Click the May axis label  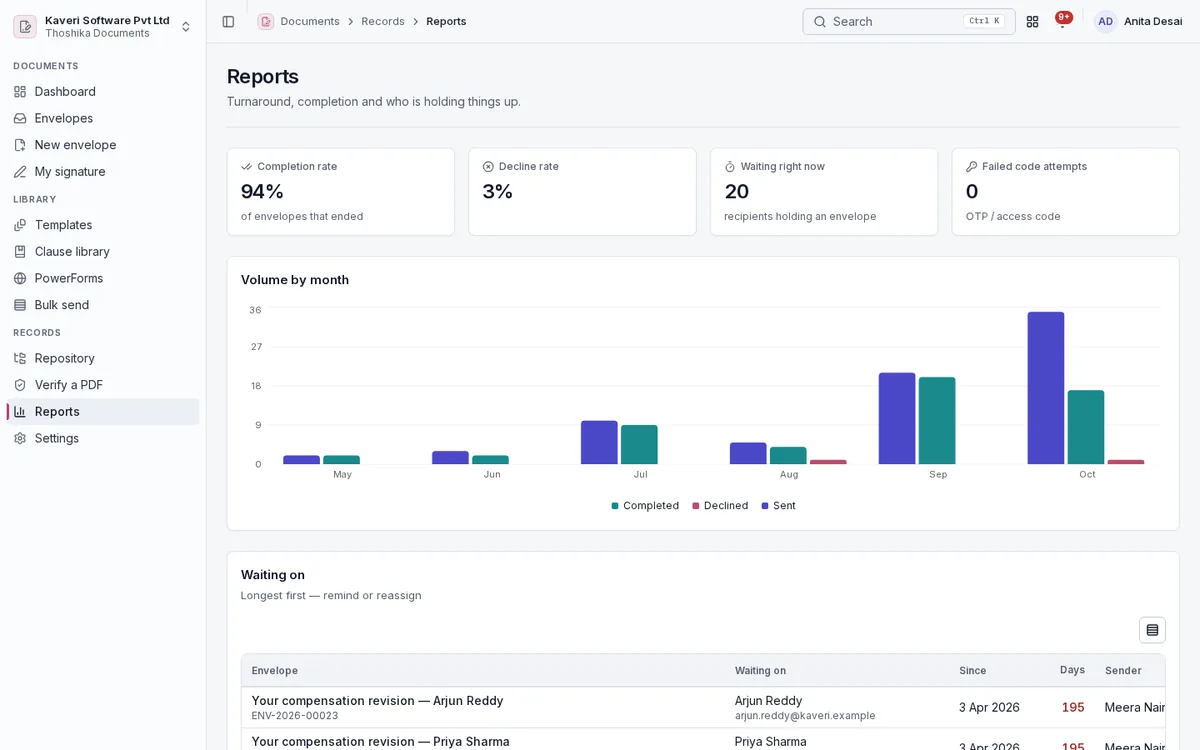point(342,475)
